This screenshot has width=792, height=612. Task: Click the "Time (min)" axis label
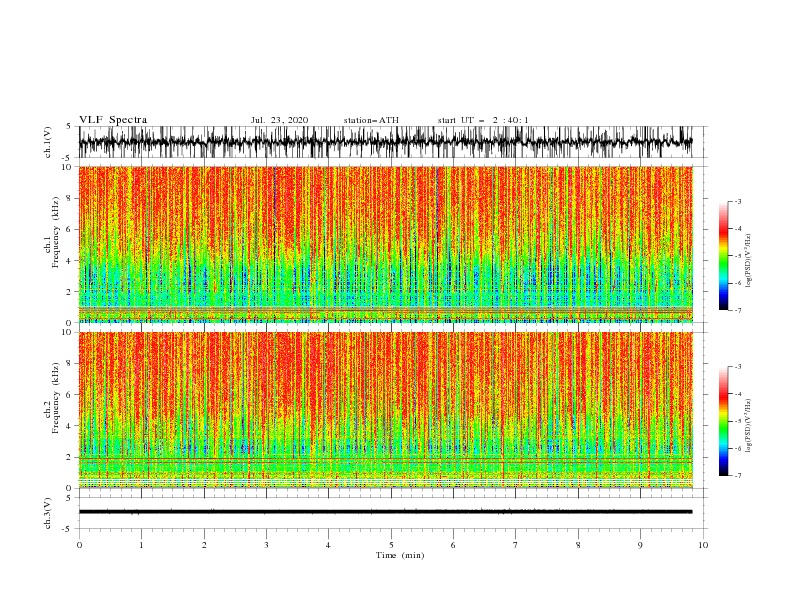[x=400, y=555]
